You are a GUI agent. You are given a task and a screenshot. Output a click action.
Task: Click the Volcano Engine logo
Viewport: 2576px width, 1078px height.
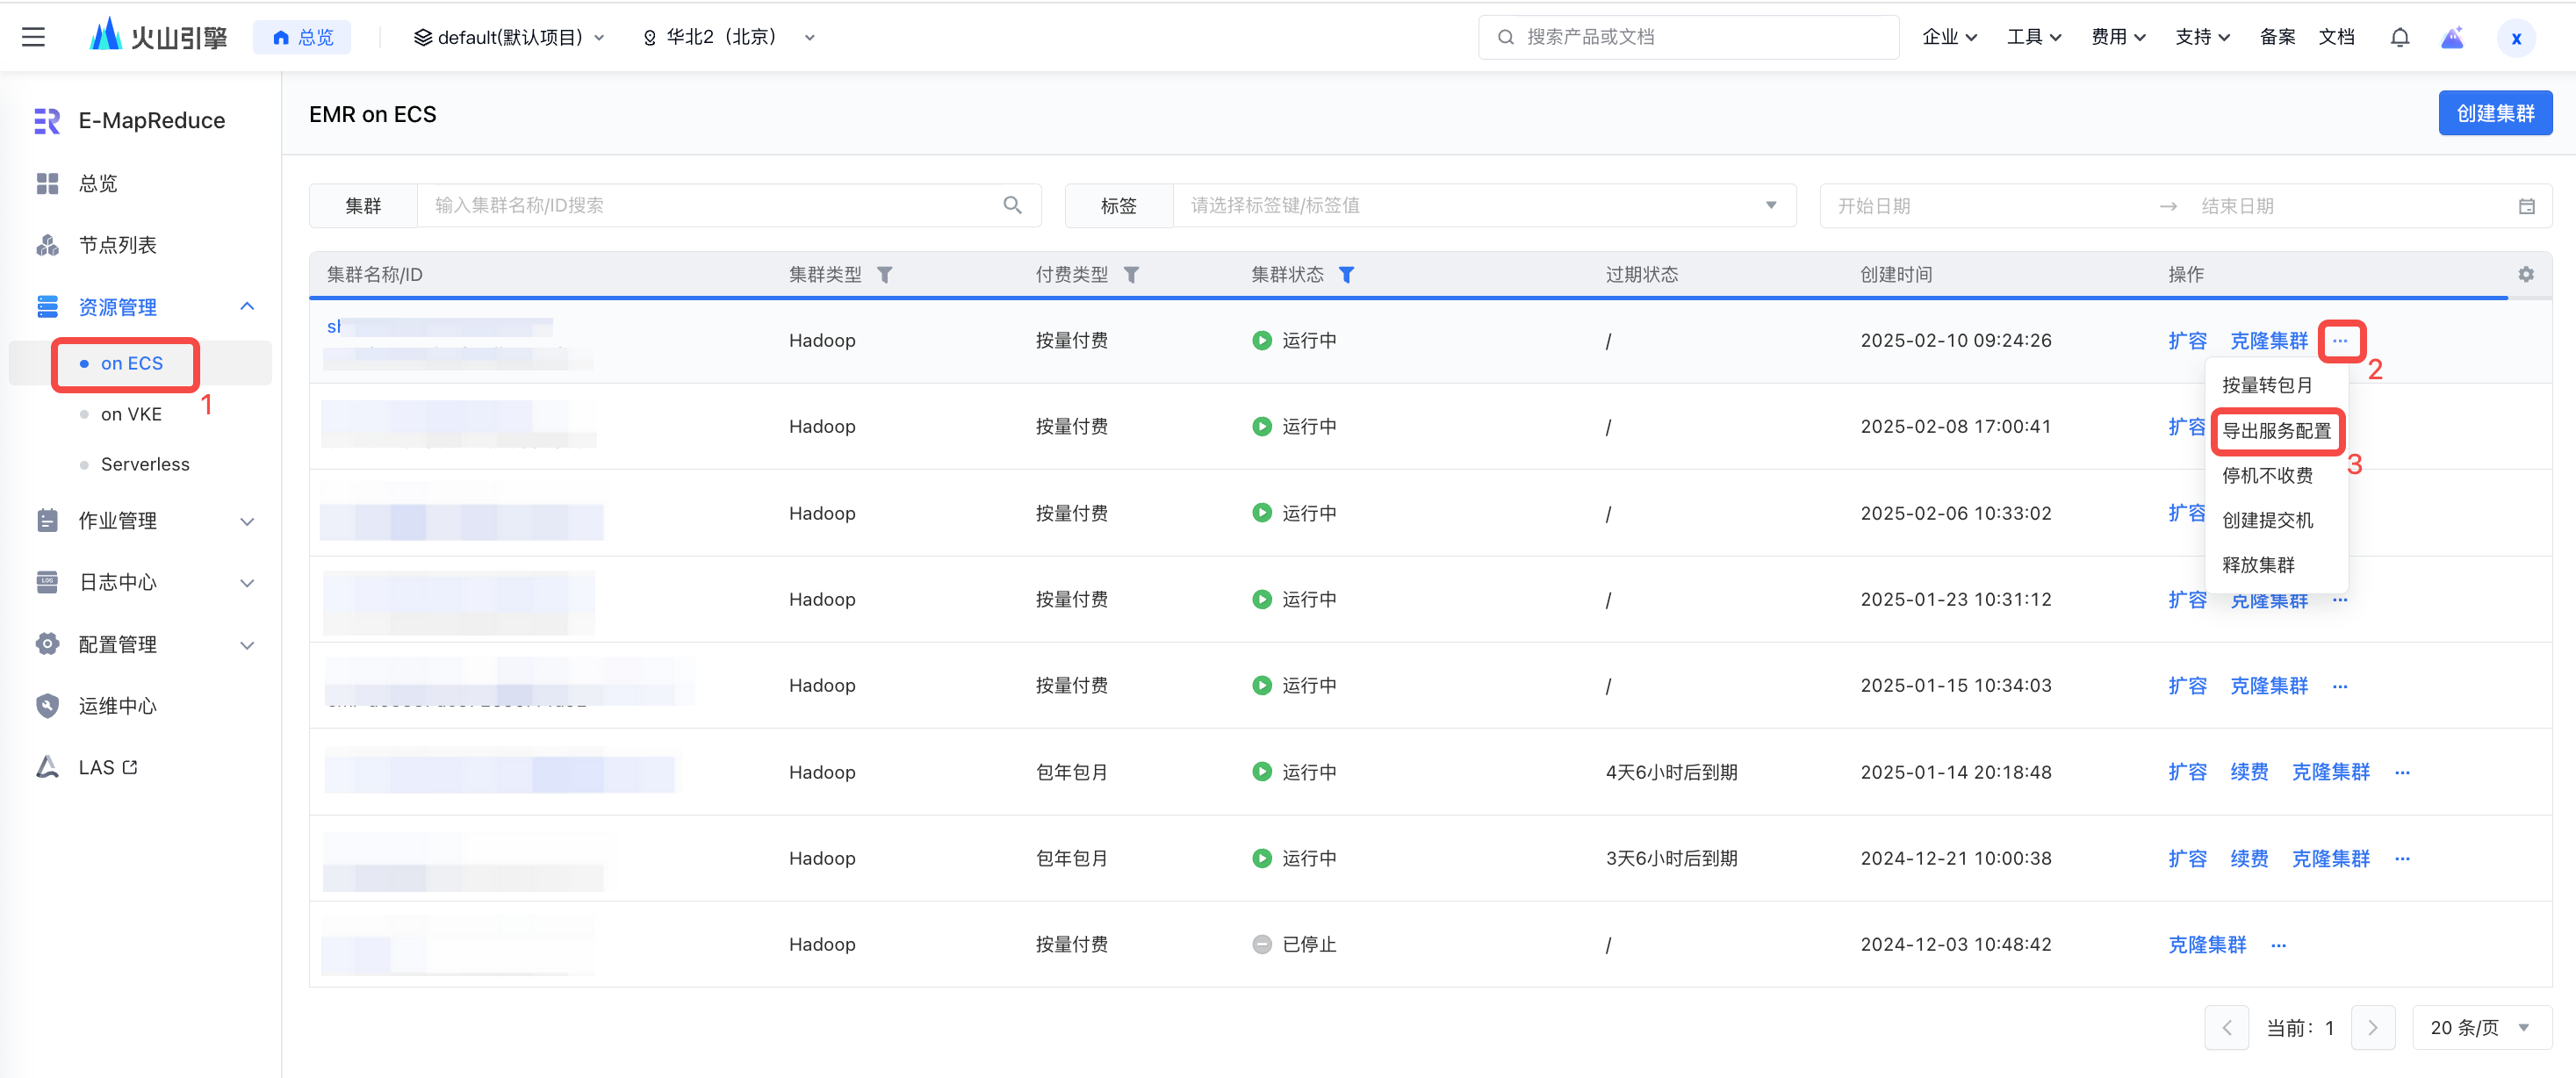tap(158, 37)
